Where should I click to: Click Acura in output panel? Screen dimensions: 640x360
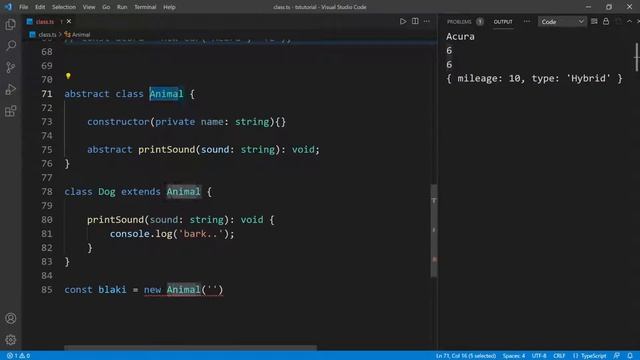[460, 37]
